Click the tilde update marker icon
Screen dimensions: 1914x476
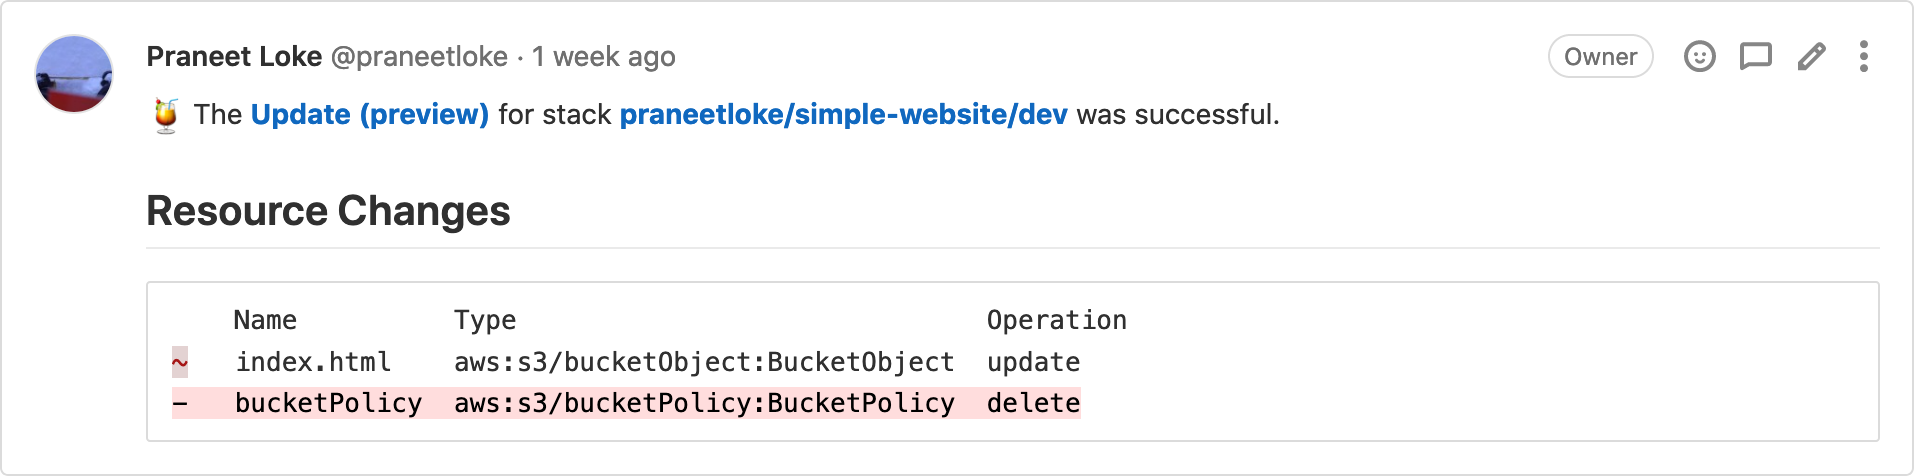(180, 362)
